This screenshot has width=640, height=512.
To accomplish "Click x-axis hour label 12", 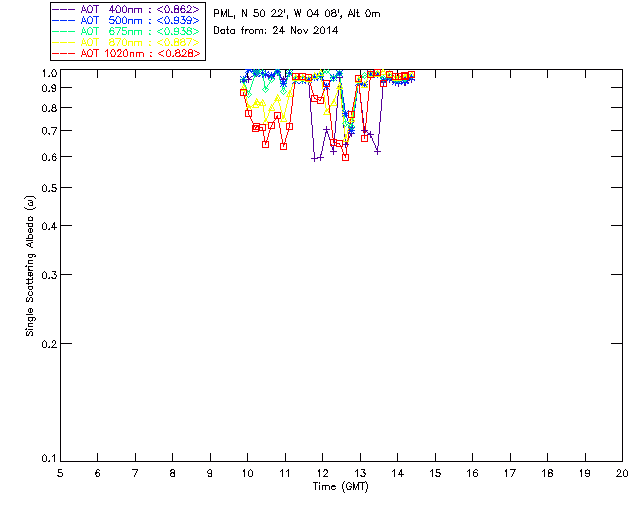I will coord(322,473).
